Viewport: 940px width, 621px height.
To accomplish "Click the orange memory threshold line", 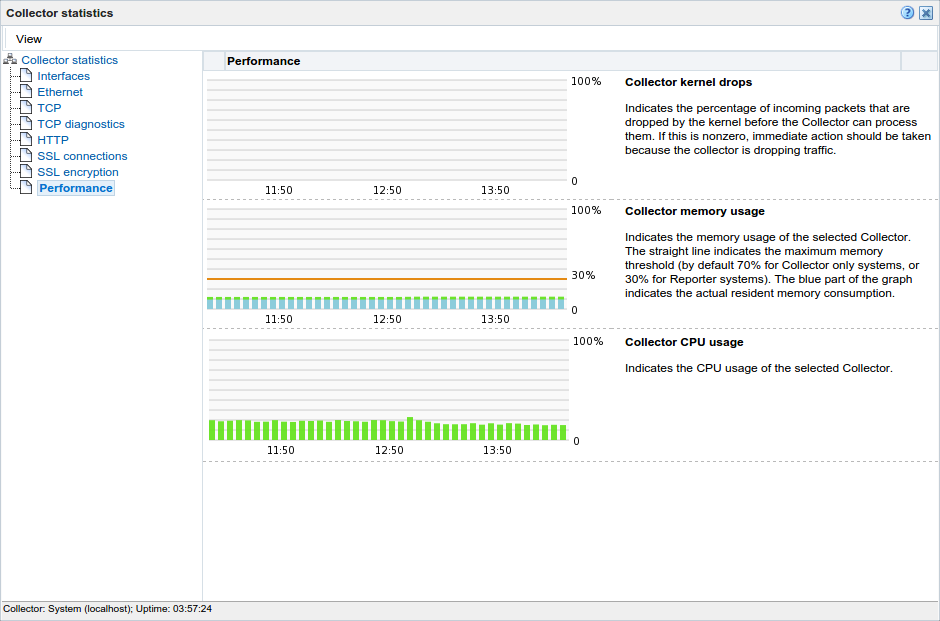I will [x=387, y=279].
